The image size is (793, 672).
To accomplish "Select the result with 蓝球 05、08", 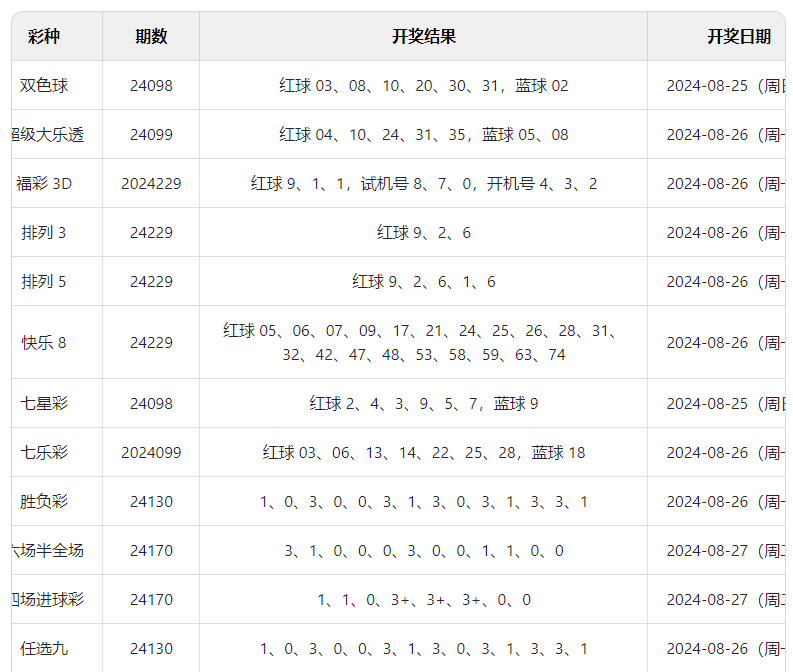I will coord(423,135).
